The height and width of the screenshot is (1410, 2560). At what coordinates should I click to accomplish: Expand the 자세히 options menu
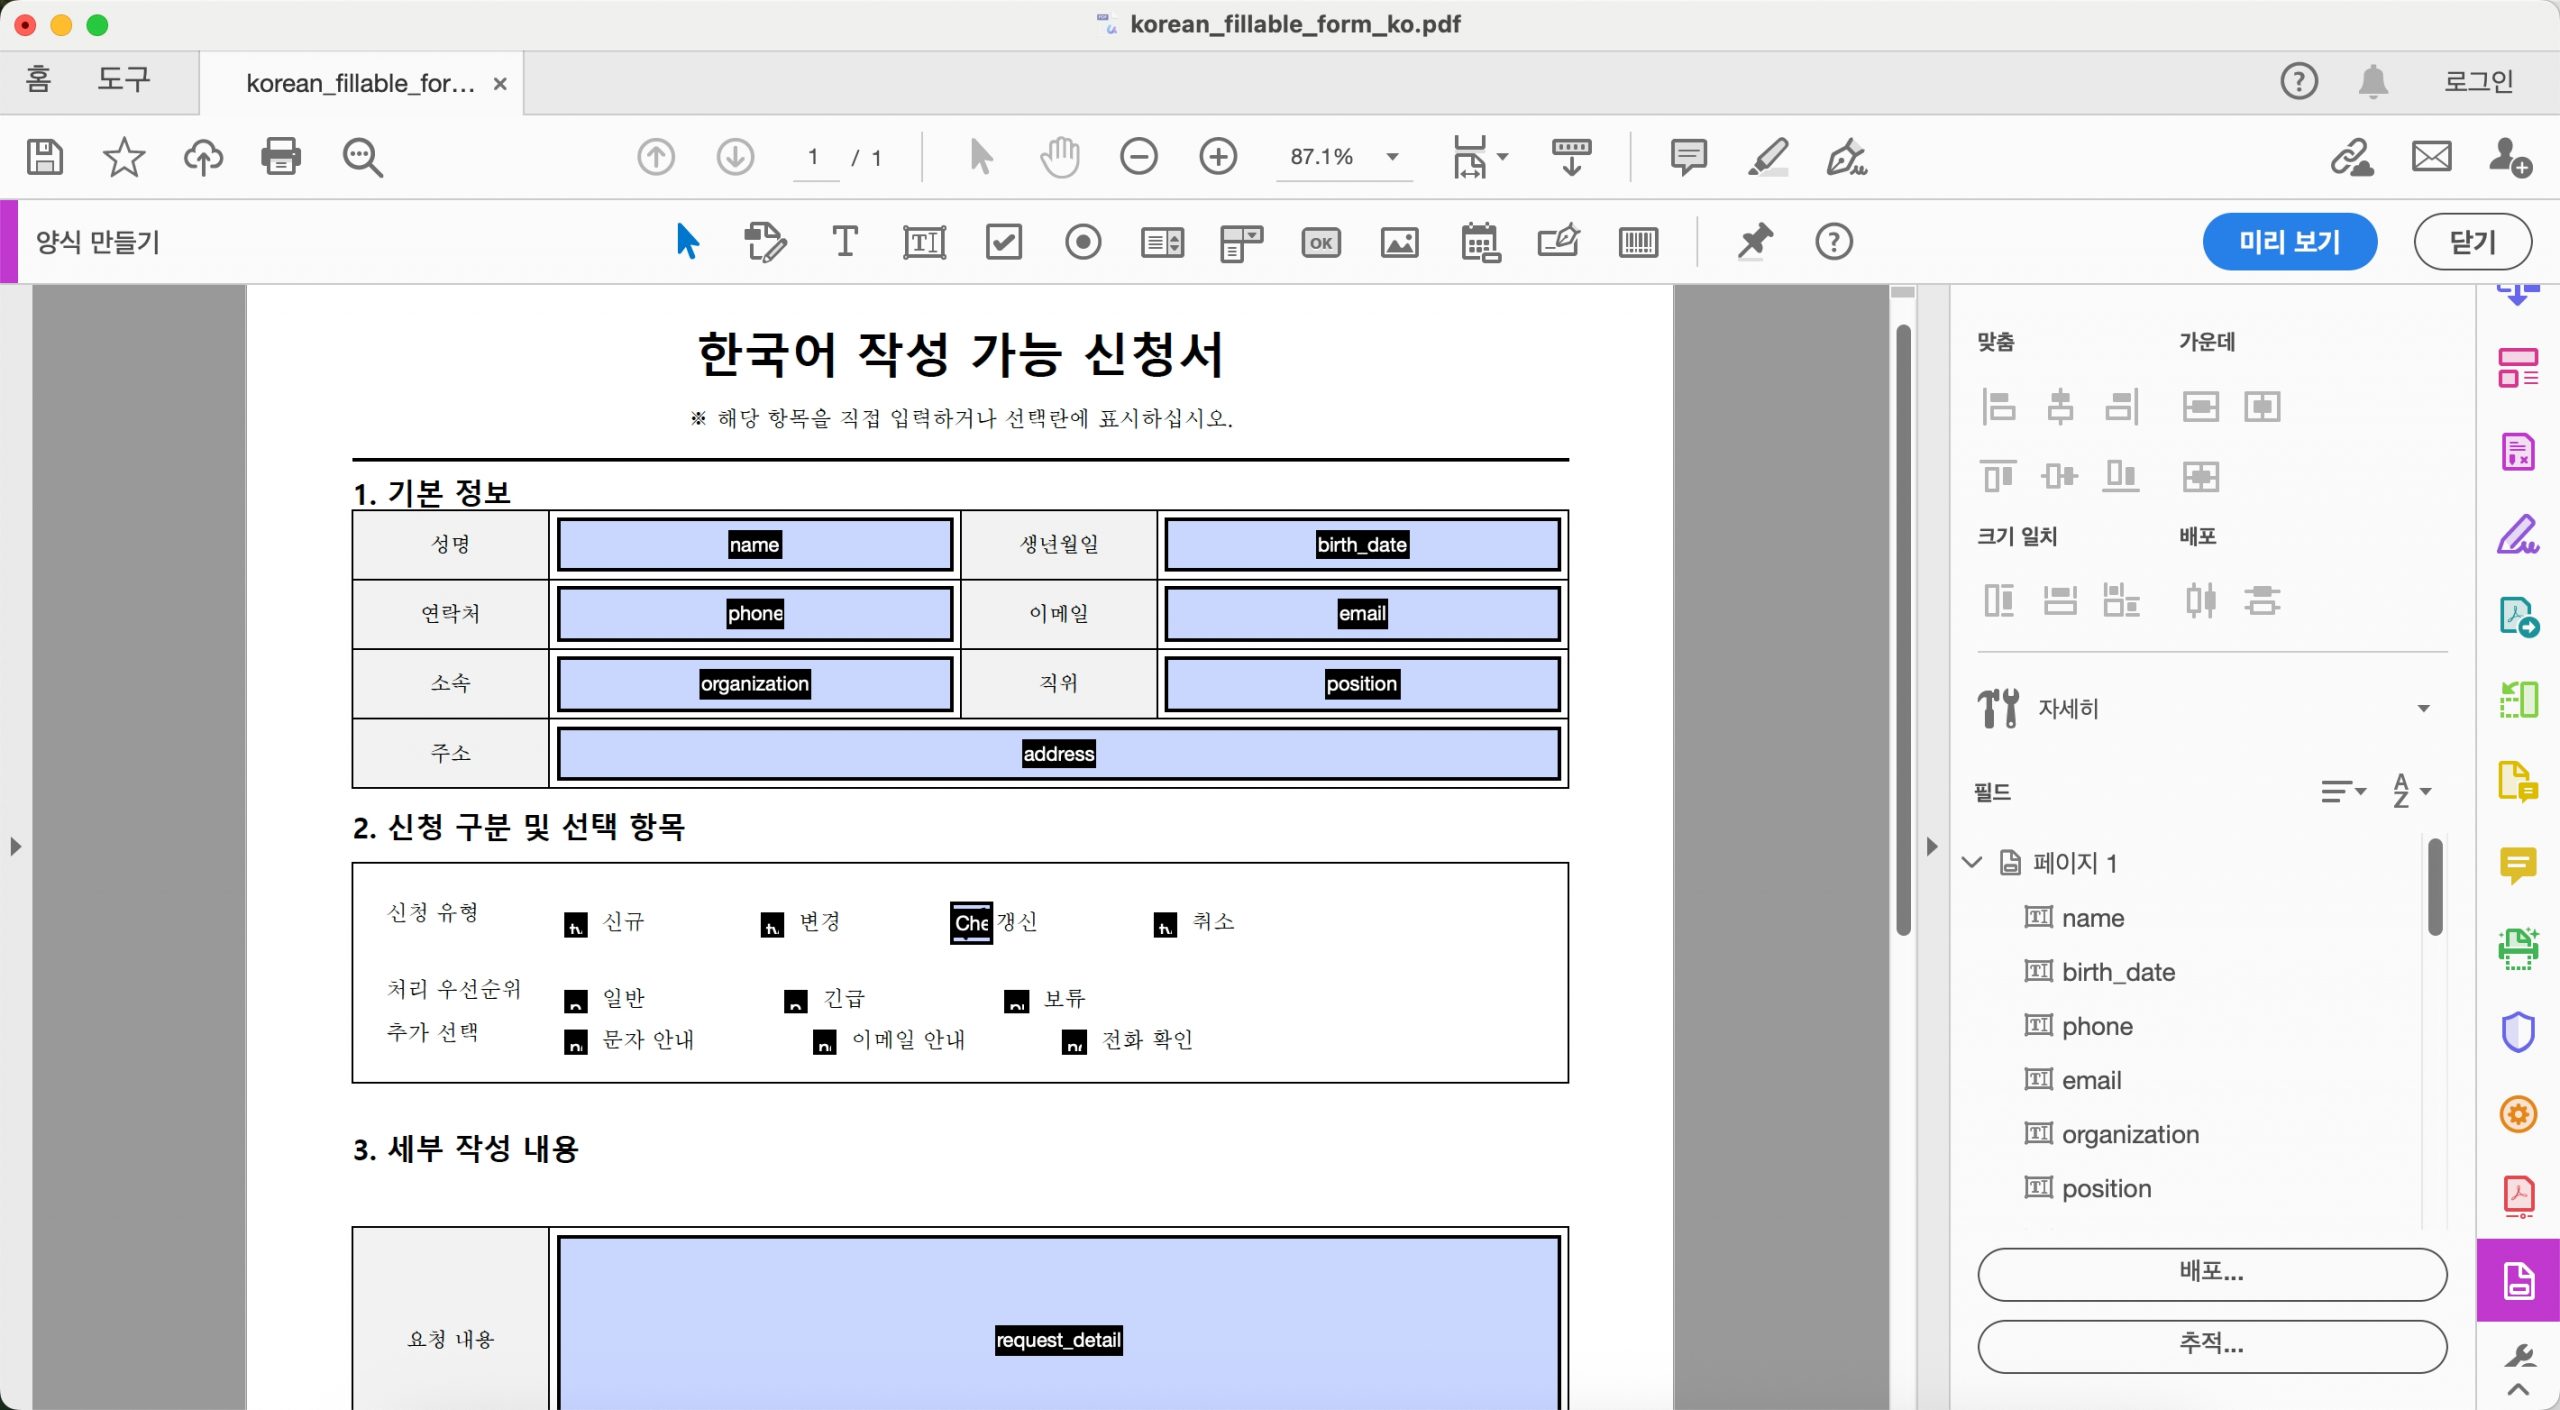(2423, 708)
